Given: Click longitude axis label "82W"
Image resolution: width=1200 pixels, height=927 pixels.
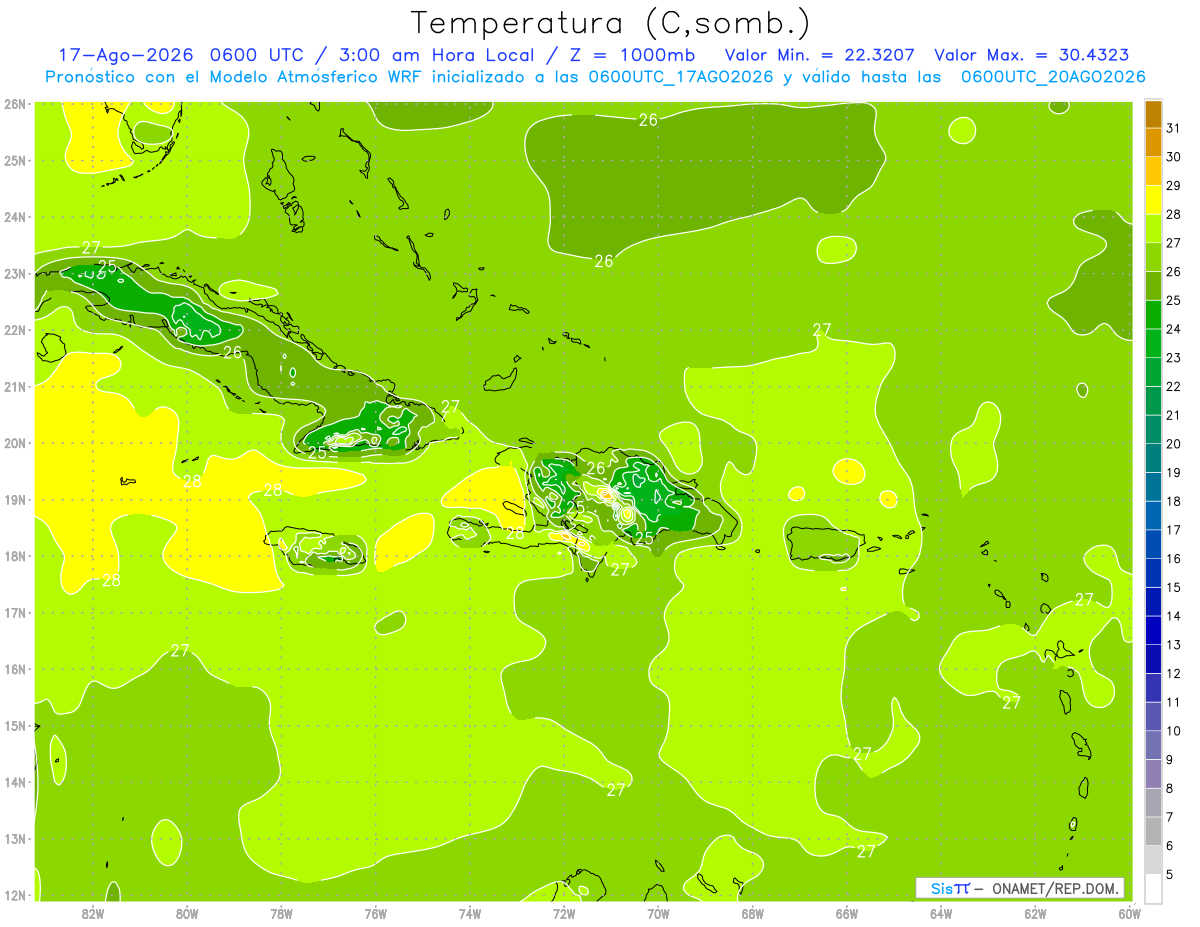Looking at the screenshot, I should coord(93,913).
